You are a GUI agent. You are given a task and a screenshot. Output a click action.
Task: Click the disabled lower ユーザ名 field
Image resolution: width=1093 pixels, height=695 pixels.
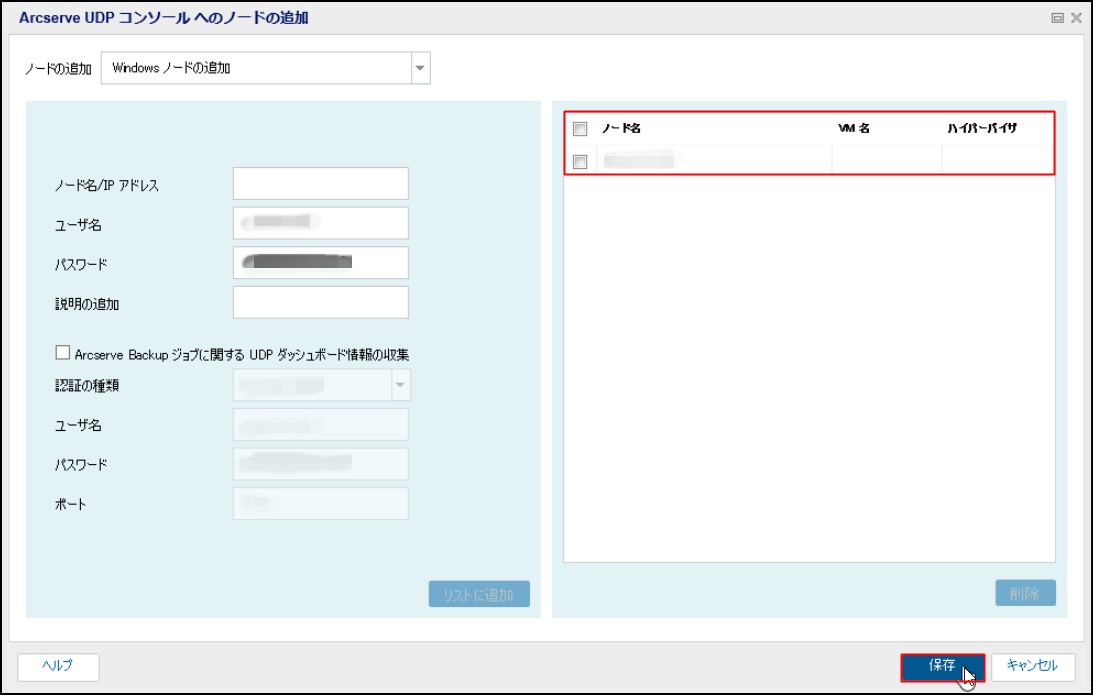point(321,425)
